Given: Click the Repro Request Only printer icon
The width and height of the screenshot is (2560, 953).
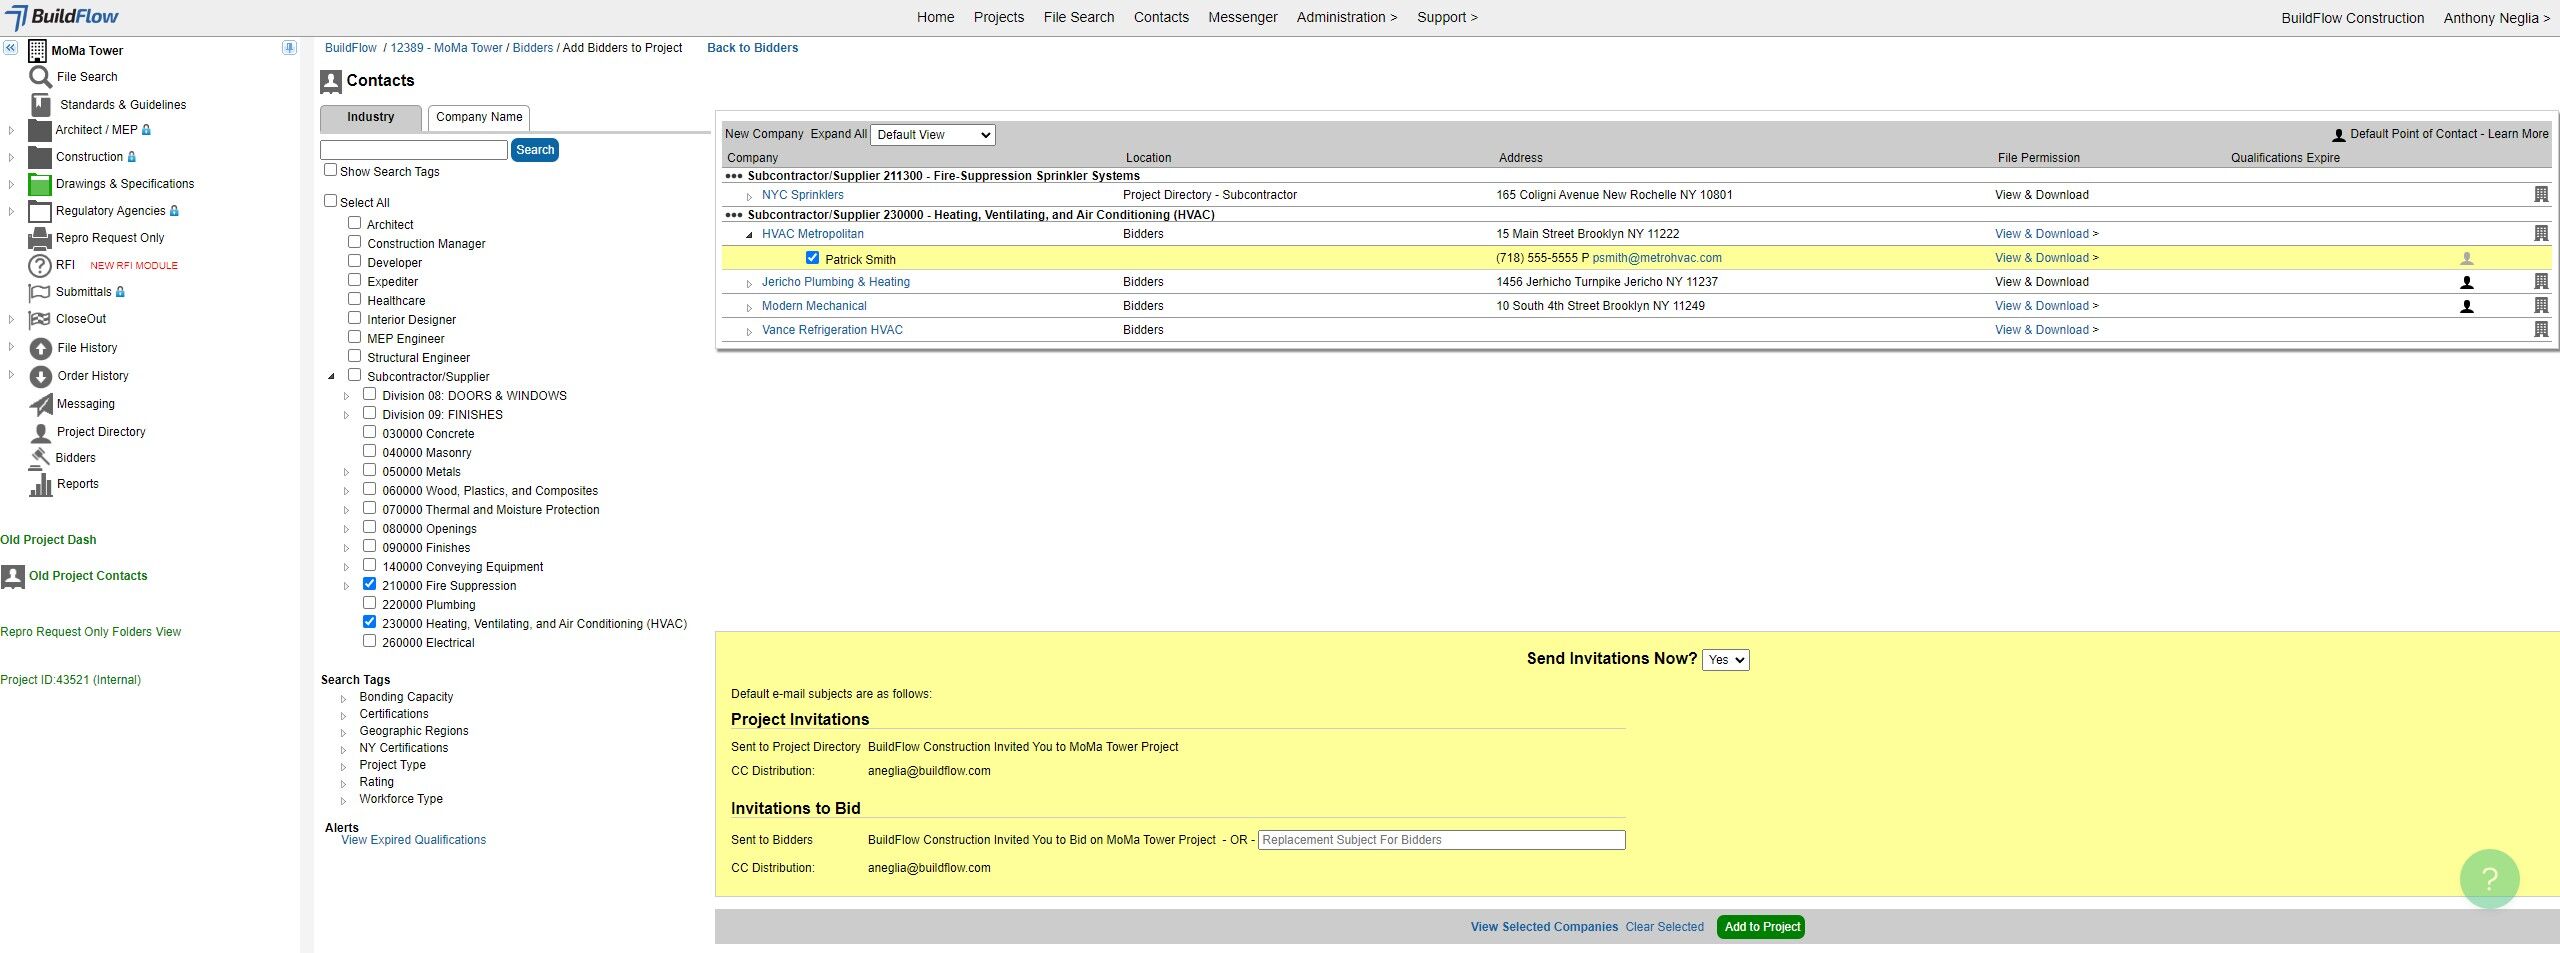Looking at the screenshot, I should tap(40, 238).
